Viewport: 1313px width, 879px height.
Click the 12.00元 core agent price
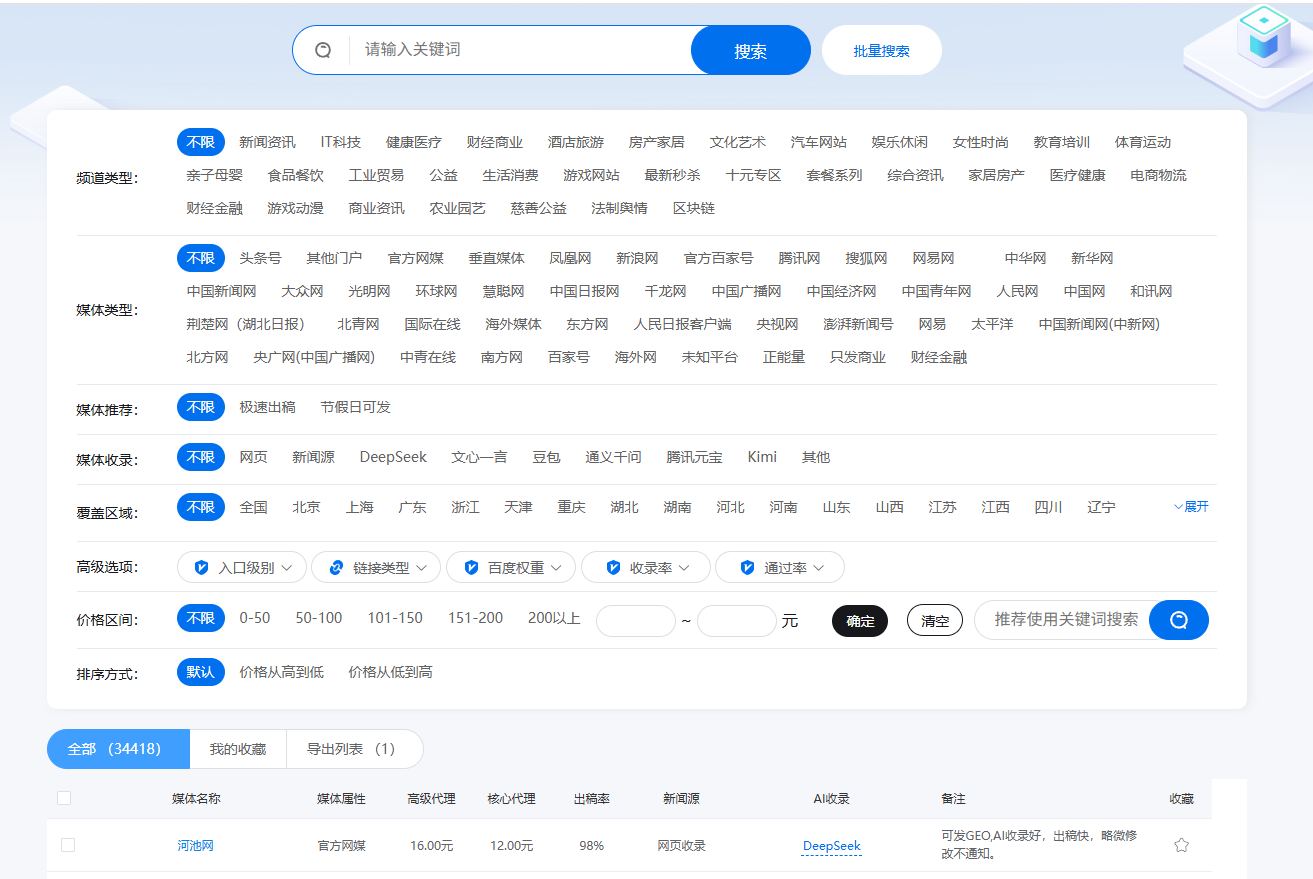(x=511, y=846)
